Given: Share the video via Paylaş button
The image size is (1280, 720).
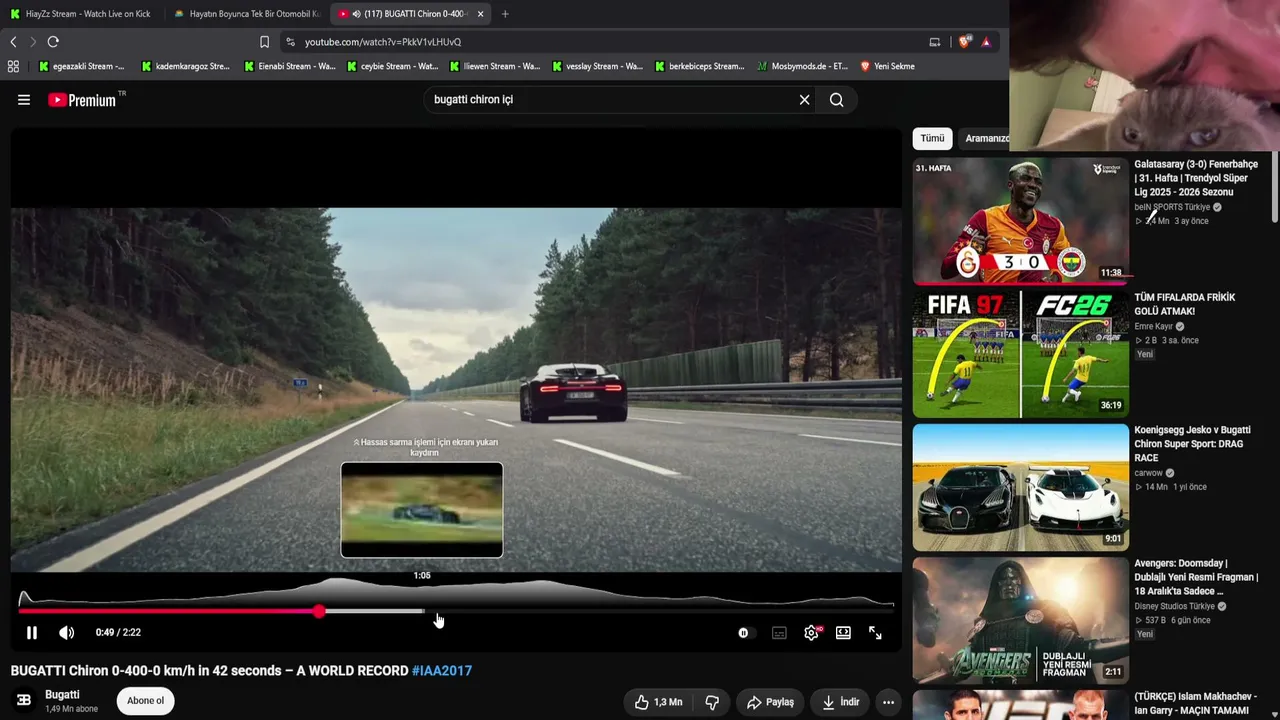Looking at the screenshot, I should tap(770, 702).
